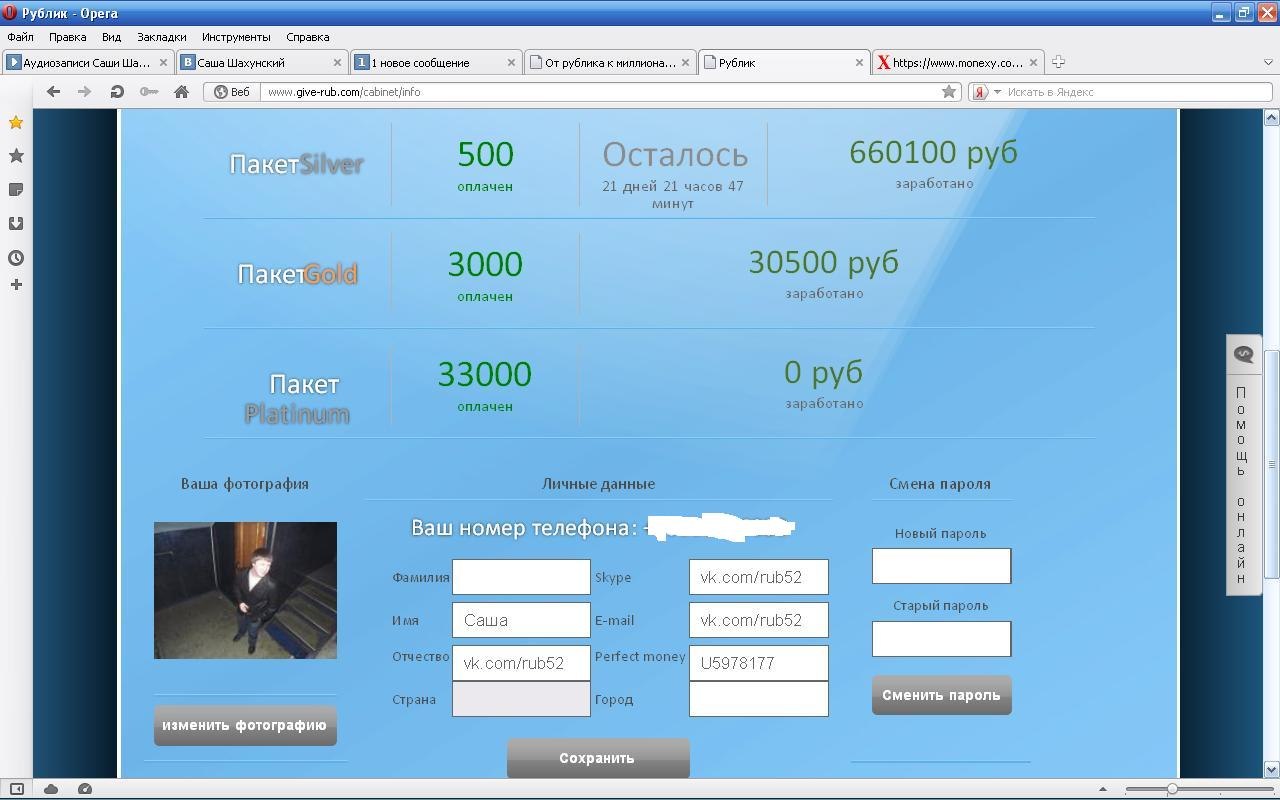This screenshot has width=1280, height=800.
Task: Open the history clock sidebar panel
Action: [x=16, y=258]
